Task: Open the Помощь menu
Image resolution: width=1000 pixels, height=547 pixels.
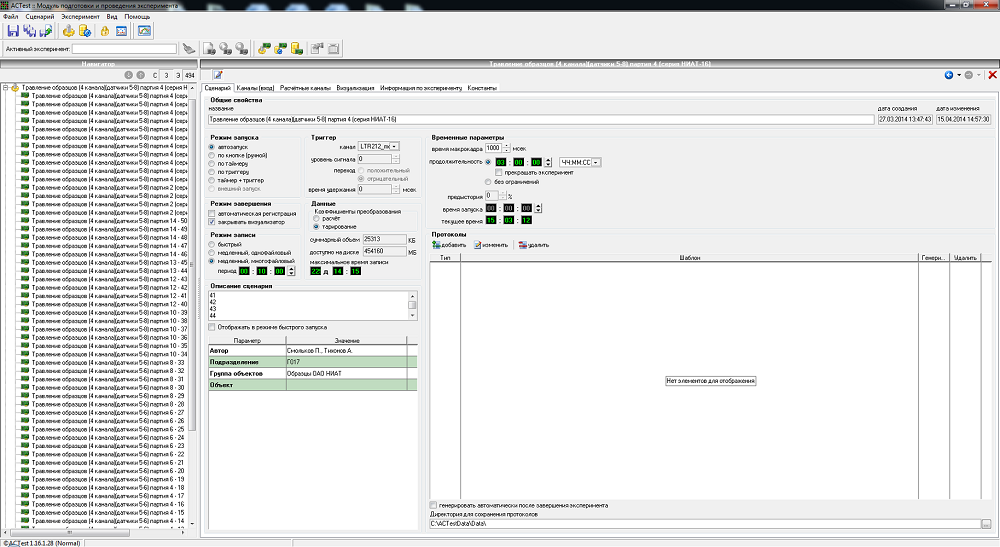Action: (136, 17)
